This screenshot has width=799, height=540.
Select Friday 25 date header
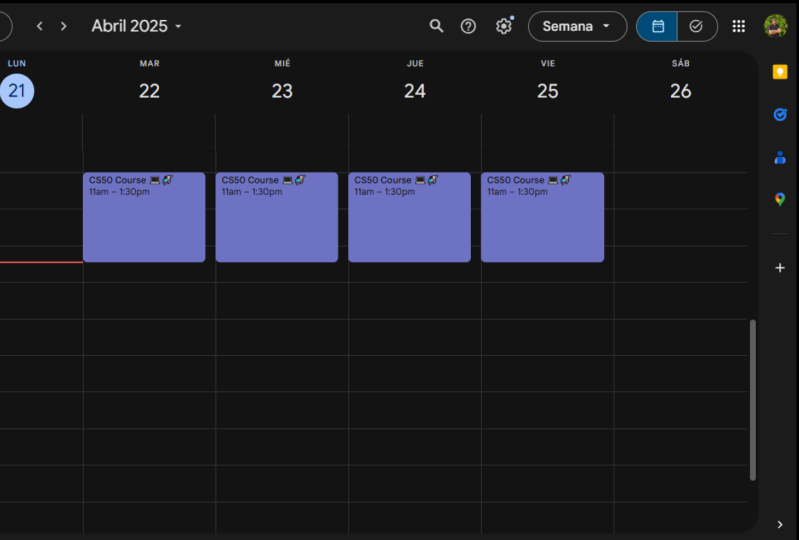tap(548, 91)
